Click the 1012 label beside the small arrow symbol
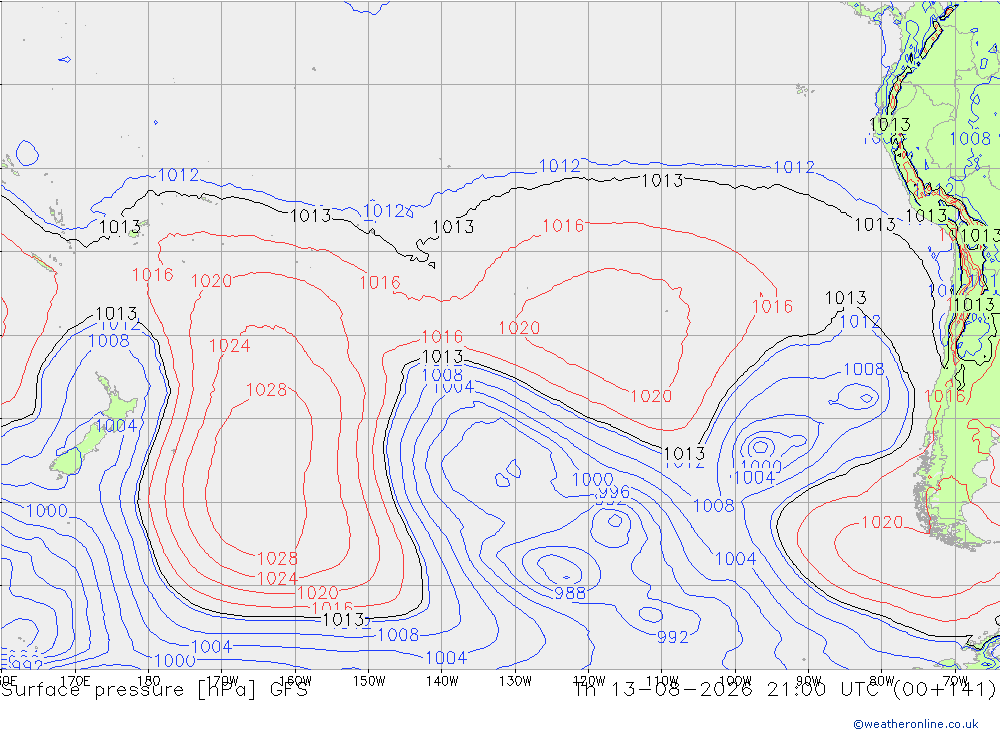Screen dimensions: 1000x733 (384, 211)
